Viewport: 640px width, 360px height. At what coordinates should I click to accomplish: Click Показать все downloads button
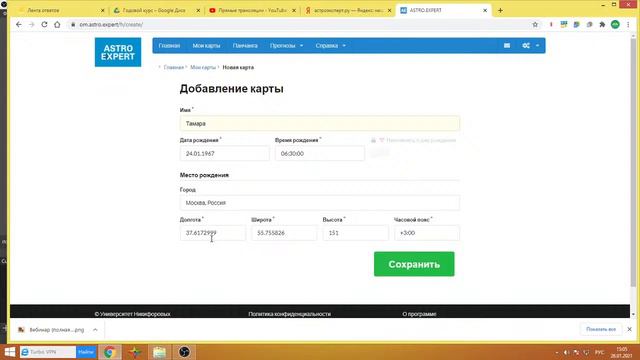[x=601, y=329]
